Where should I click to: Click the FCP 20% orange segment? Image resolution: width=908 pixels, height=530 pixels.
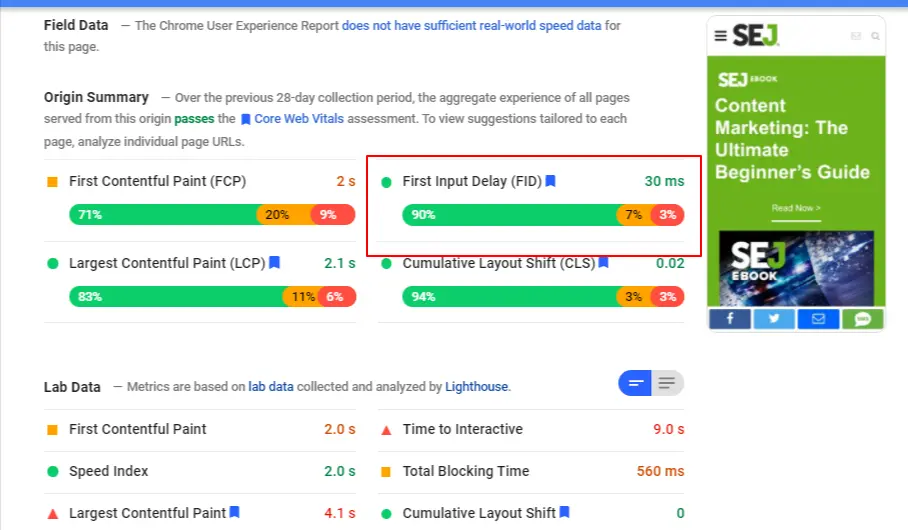pos(284,215)
